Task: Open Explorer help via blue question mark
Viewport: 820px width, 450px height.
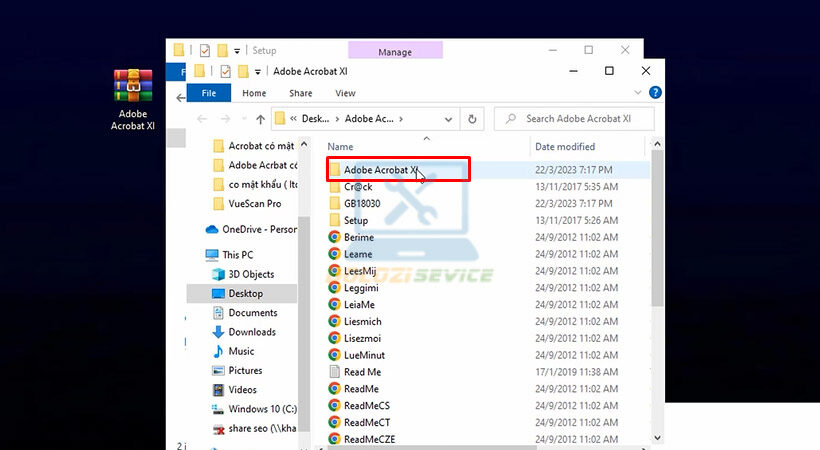Action: [x=655, y=93]
